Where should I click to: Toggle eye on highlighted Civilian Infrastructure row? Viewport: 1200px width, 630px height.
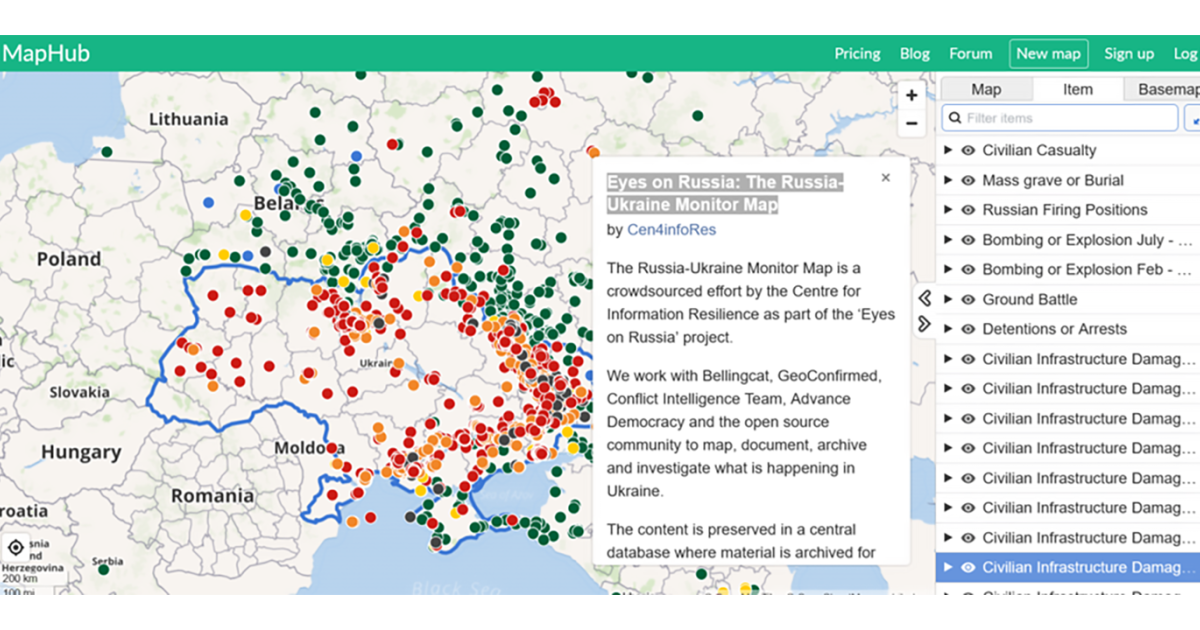(968, 567)
